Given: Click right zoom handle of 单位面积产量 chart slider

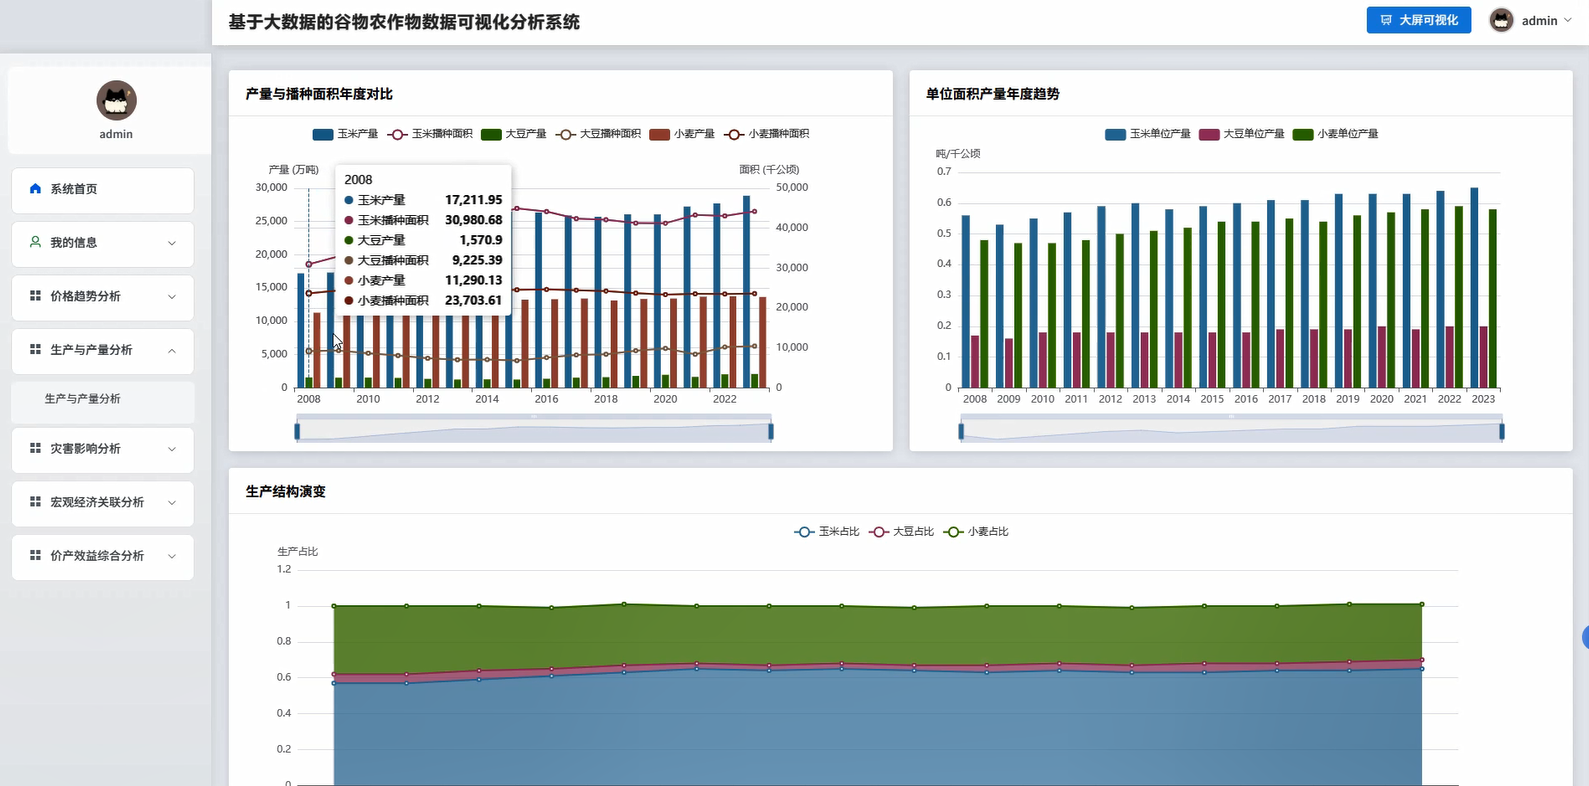Looking at the screenshot, I should (1502, 431).
